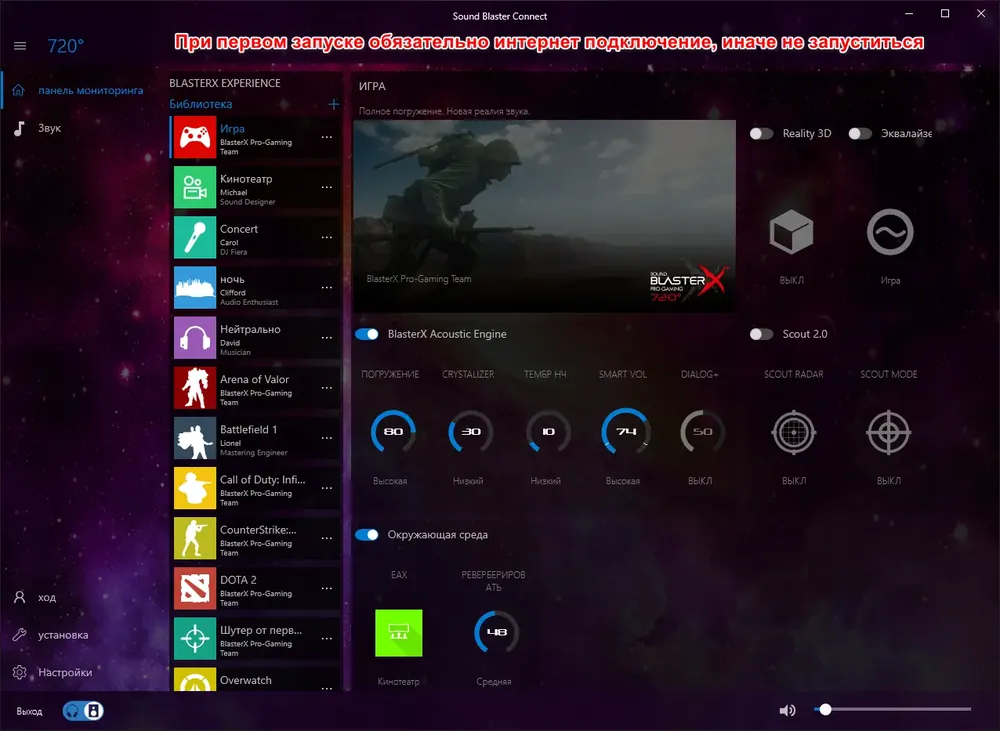Open more options for Call of Duty
Image resolution: width=1000 pixels, height=731 pixels.
327,488
